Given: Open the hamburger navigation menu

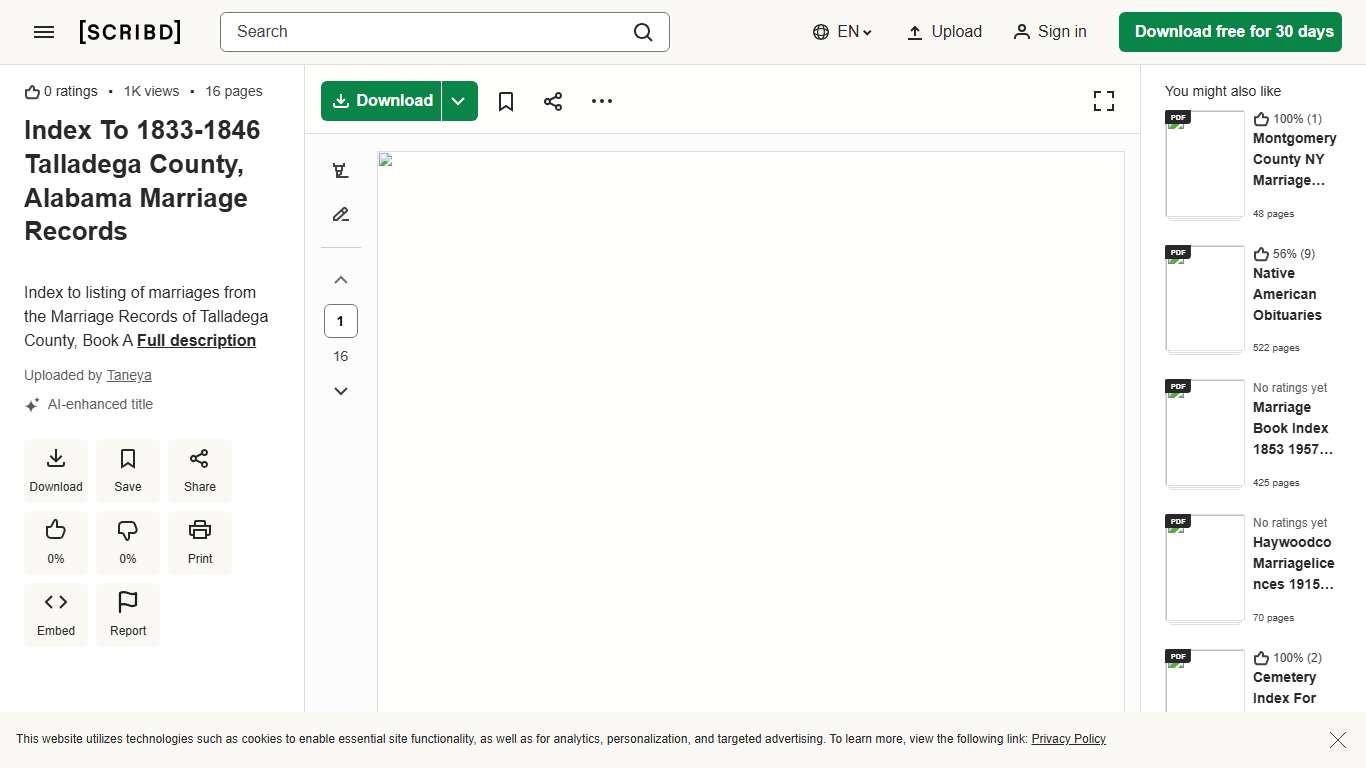Looking at the screenshot, I should point(44,32).
